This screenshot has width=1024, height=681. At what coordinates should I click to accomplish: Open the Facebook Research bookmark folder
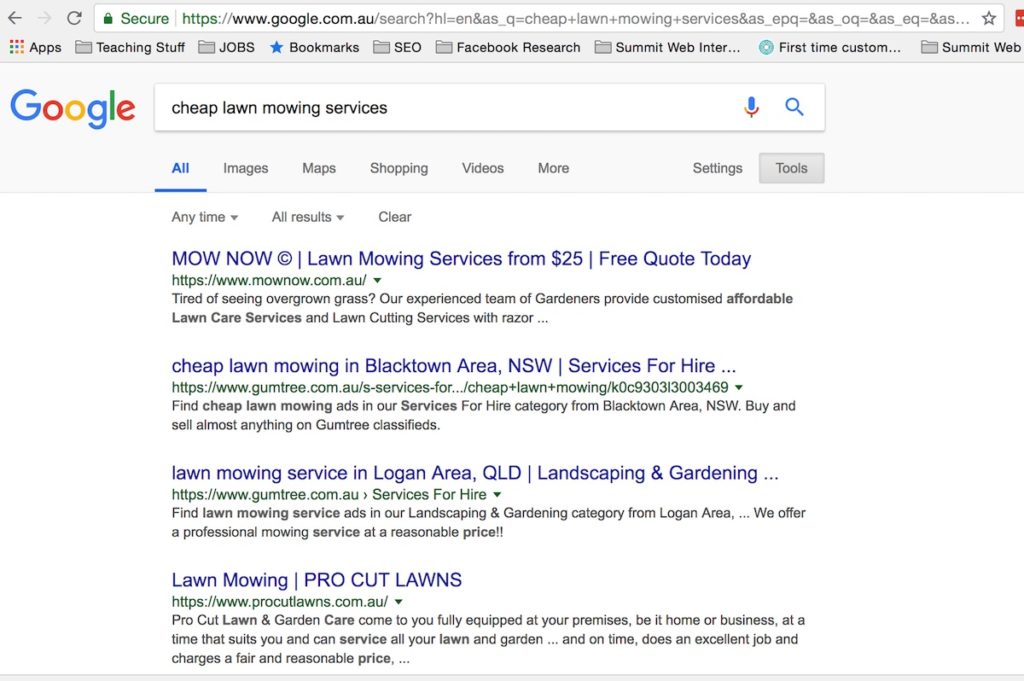tap(507, 47)
